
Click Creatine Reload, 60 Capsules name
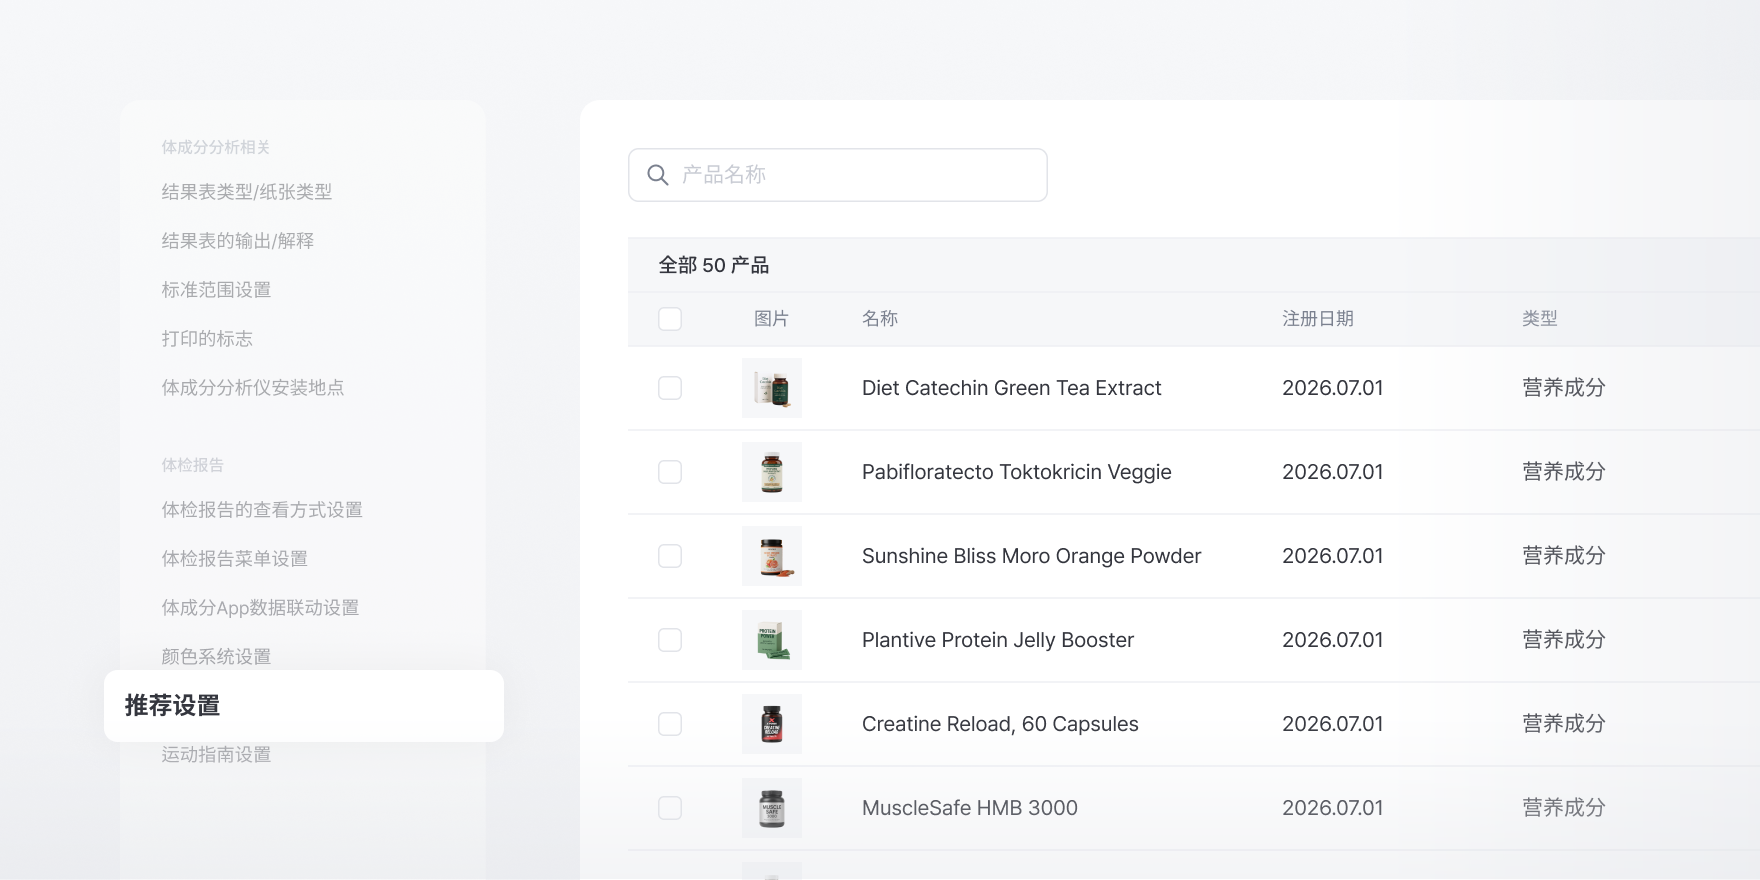(1000, 724)
